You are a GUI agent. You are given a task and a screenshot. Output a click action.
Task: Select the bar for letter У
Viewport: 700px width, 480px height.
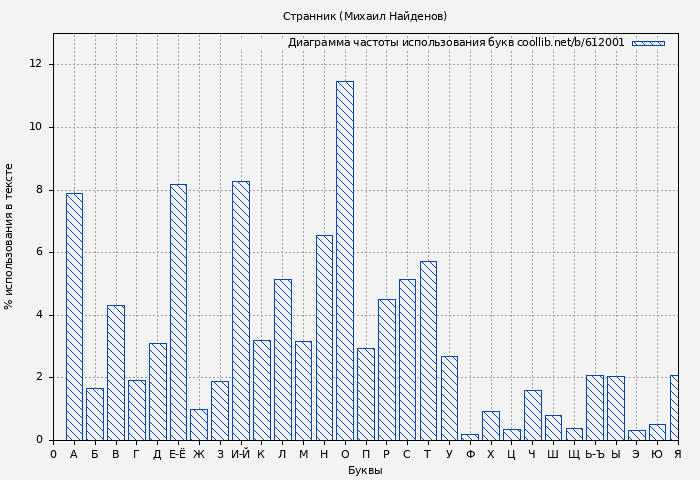449,398
